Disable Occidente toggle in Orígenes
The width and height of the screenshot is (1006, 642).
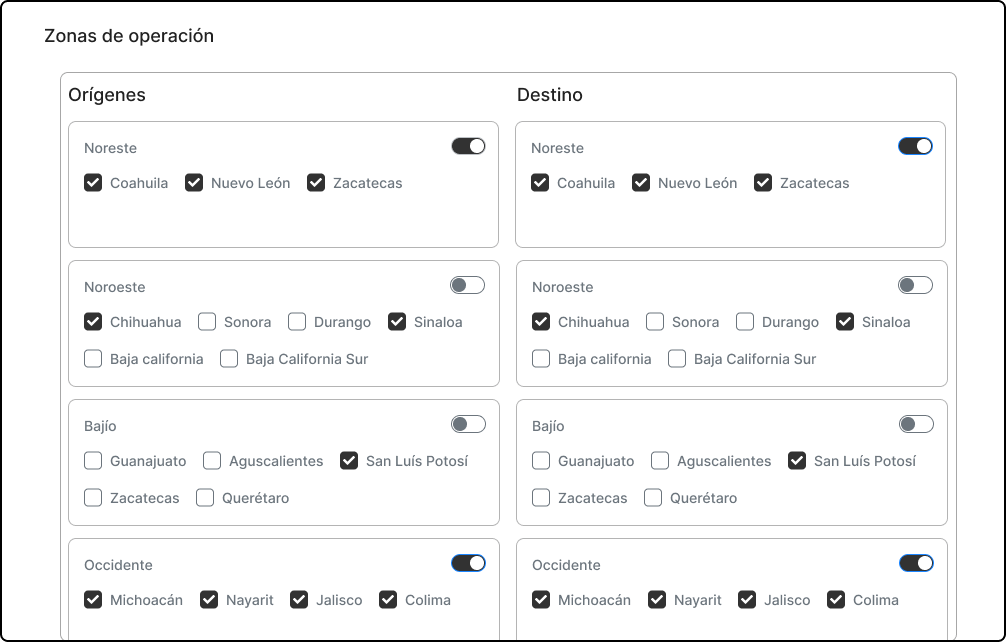(x=468, y=563)
